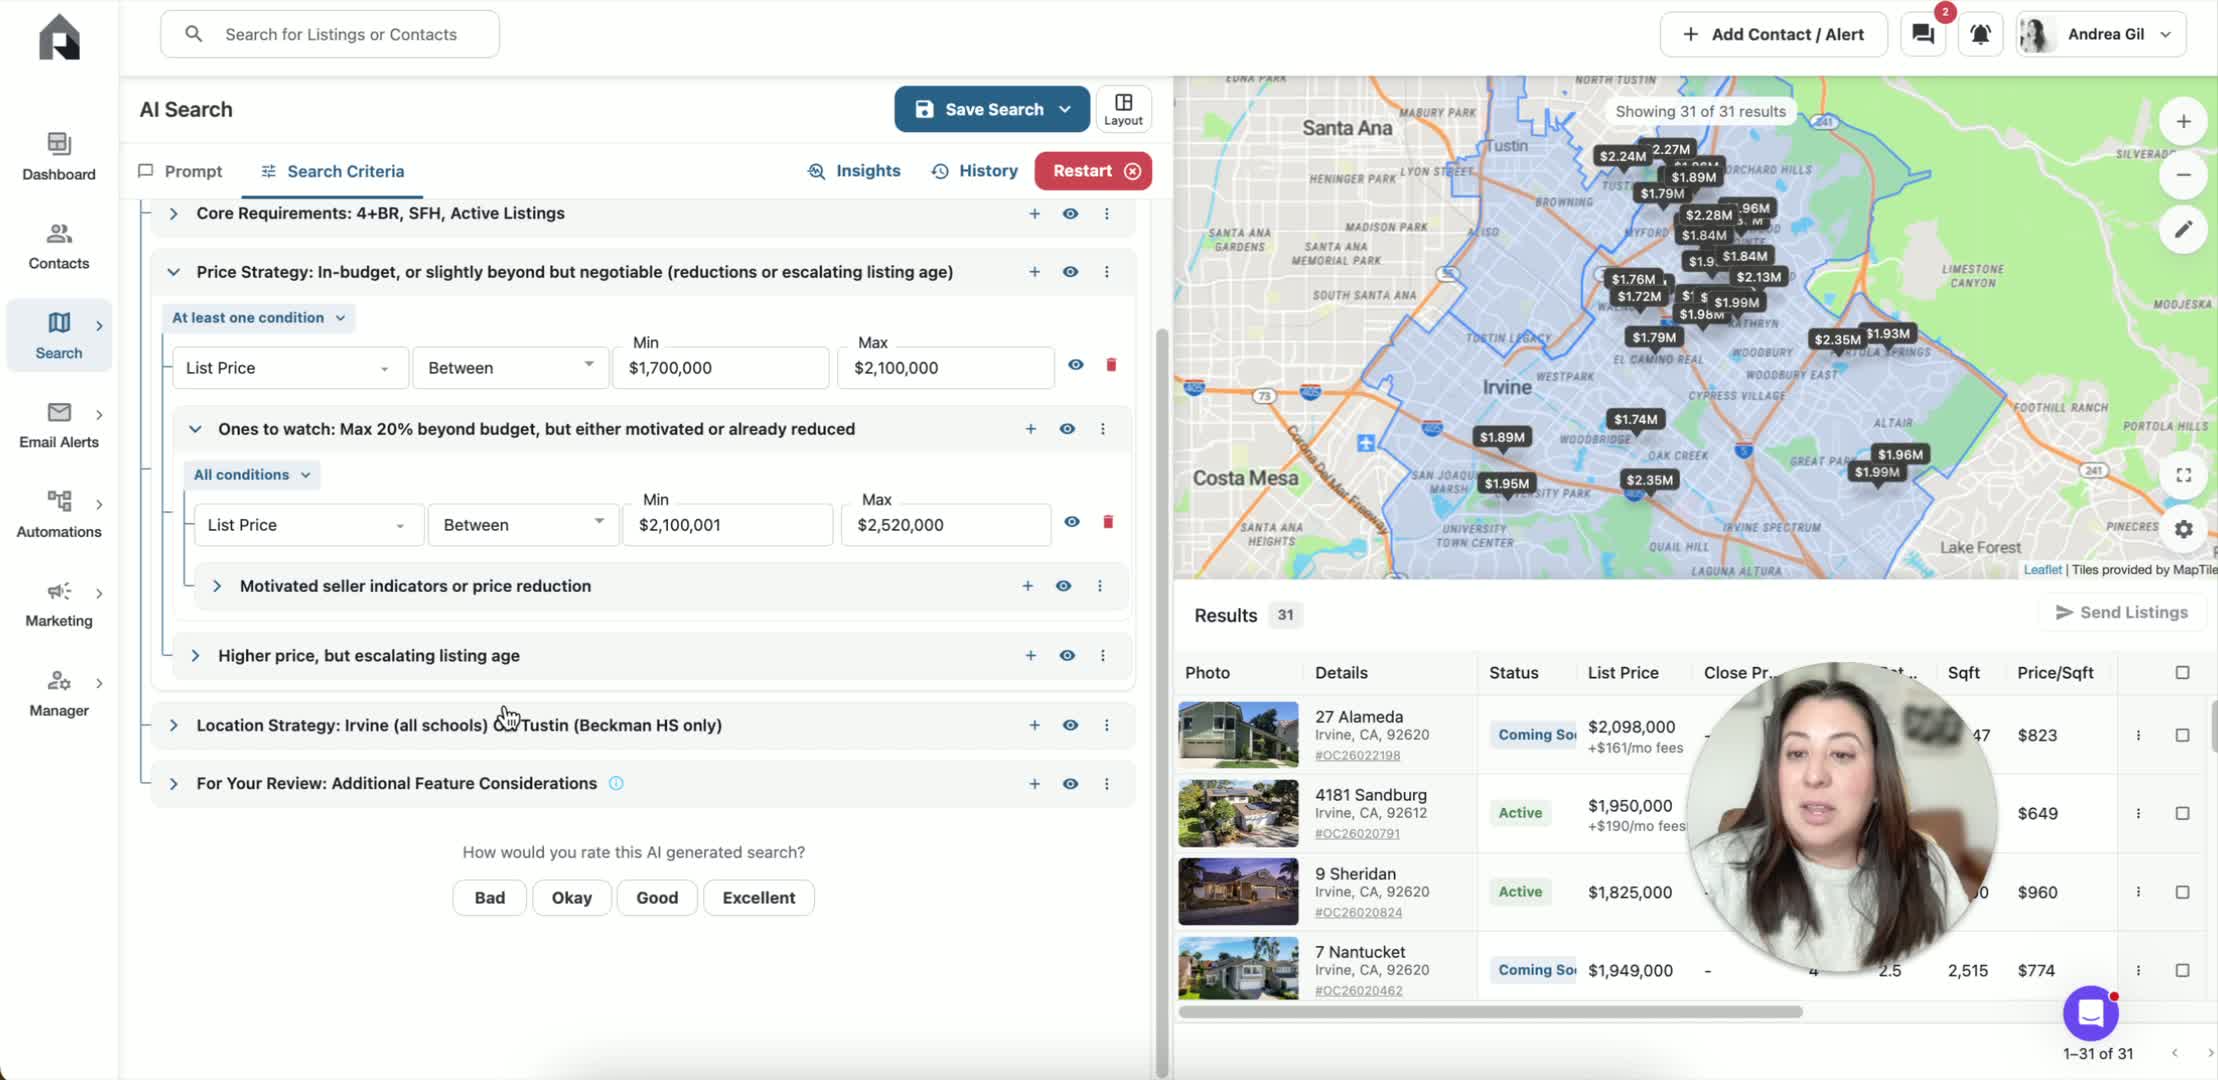2218x1080 pixels.
Task: Click the Restart button
Action: point(1093,171)
